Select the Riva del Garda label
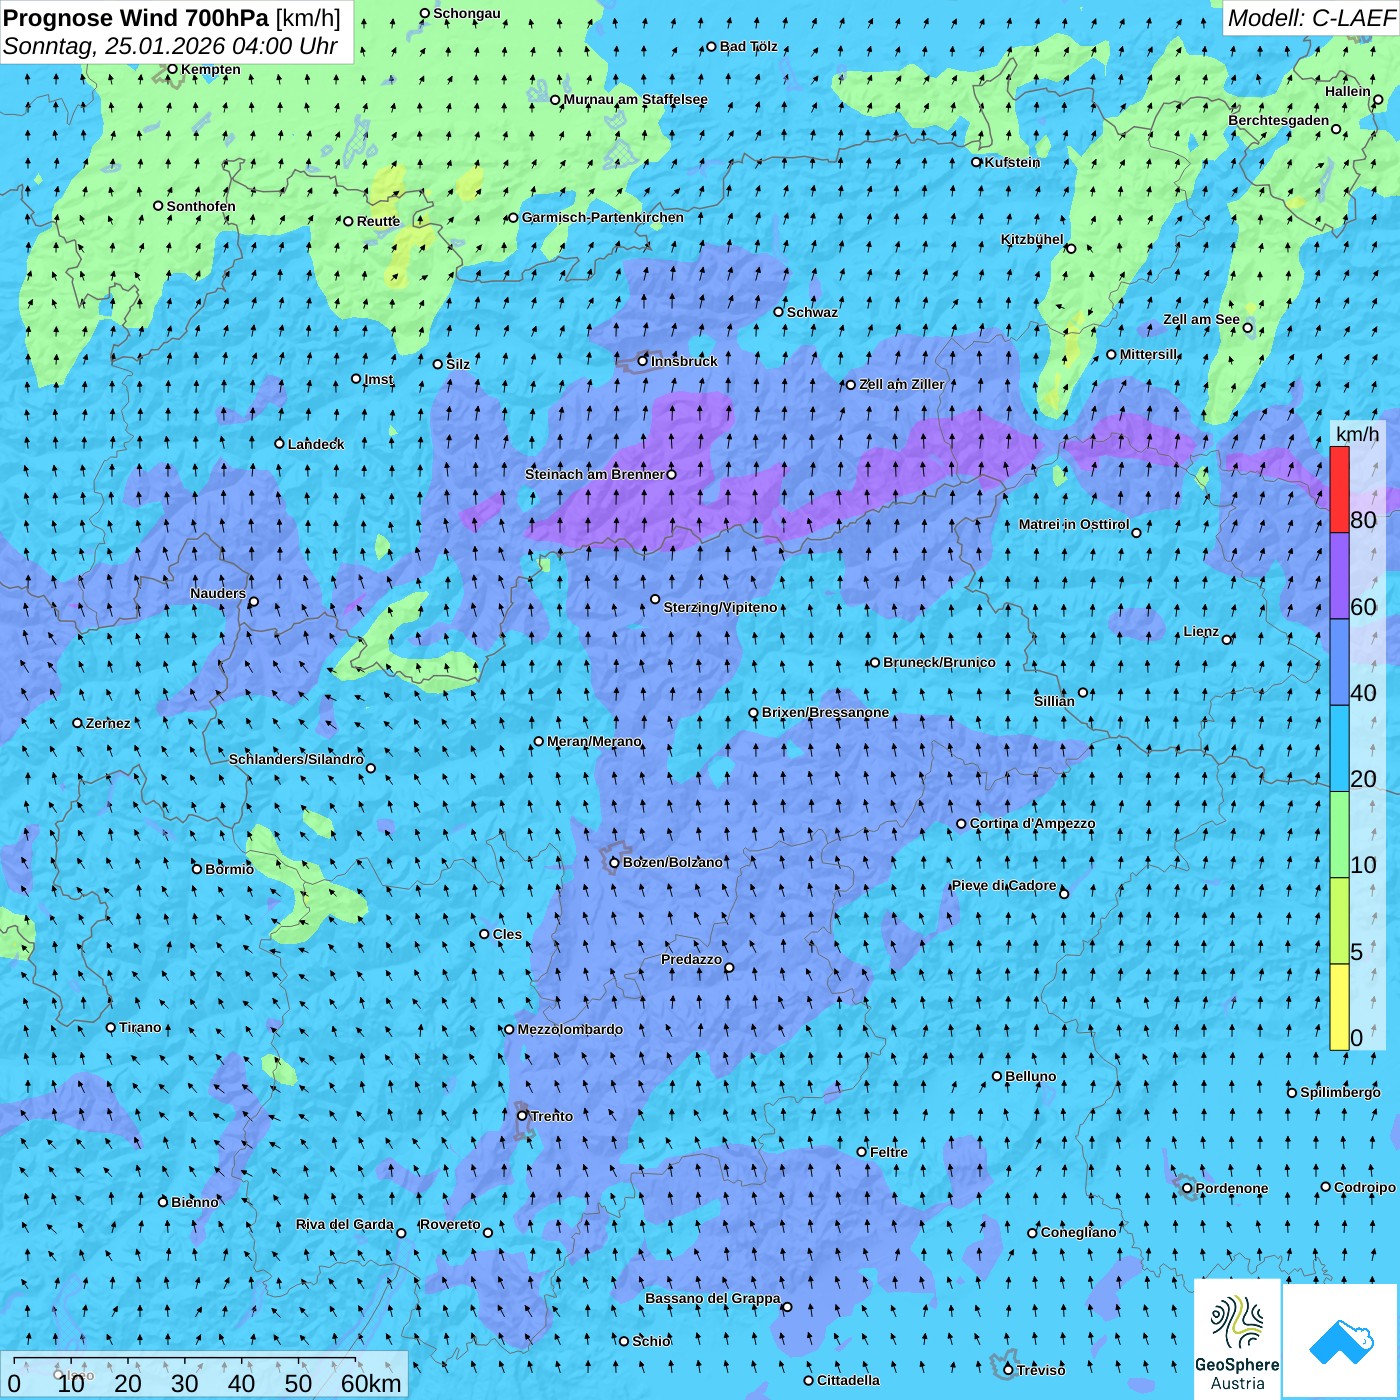The height and width of the screenshot is (1400, 1400). click(x=345, y=1224)
